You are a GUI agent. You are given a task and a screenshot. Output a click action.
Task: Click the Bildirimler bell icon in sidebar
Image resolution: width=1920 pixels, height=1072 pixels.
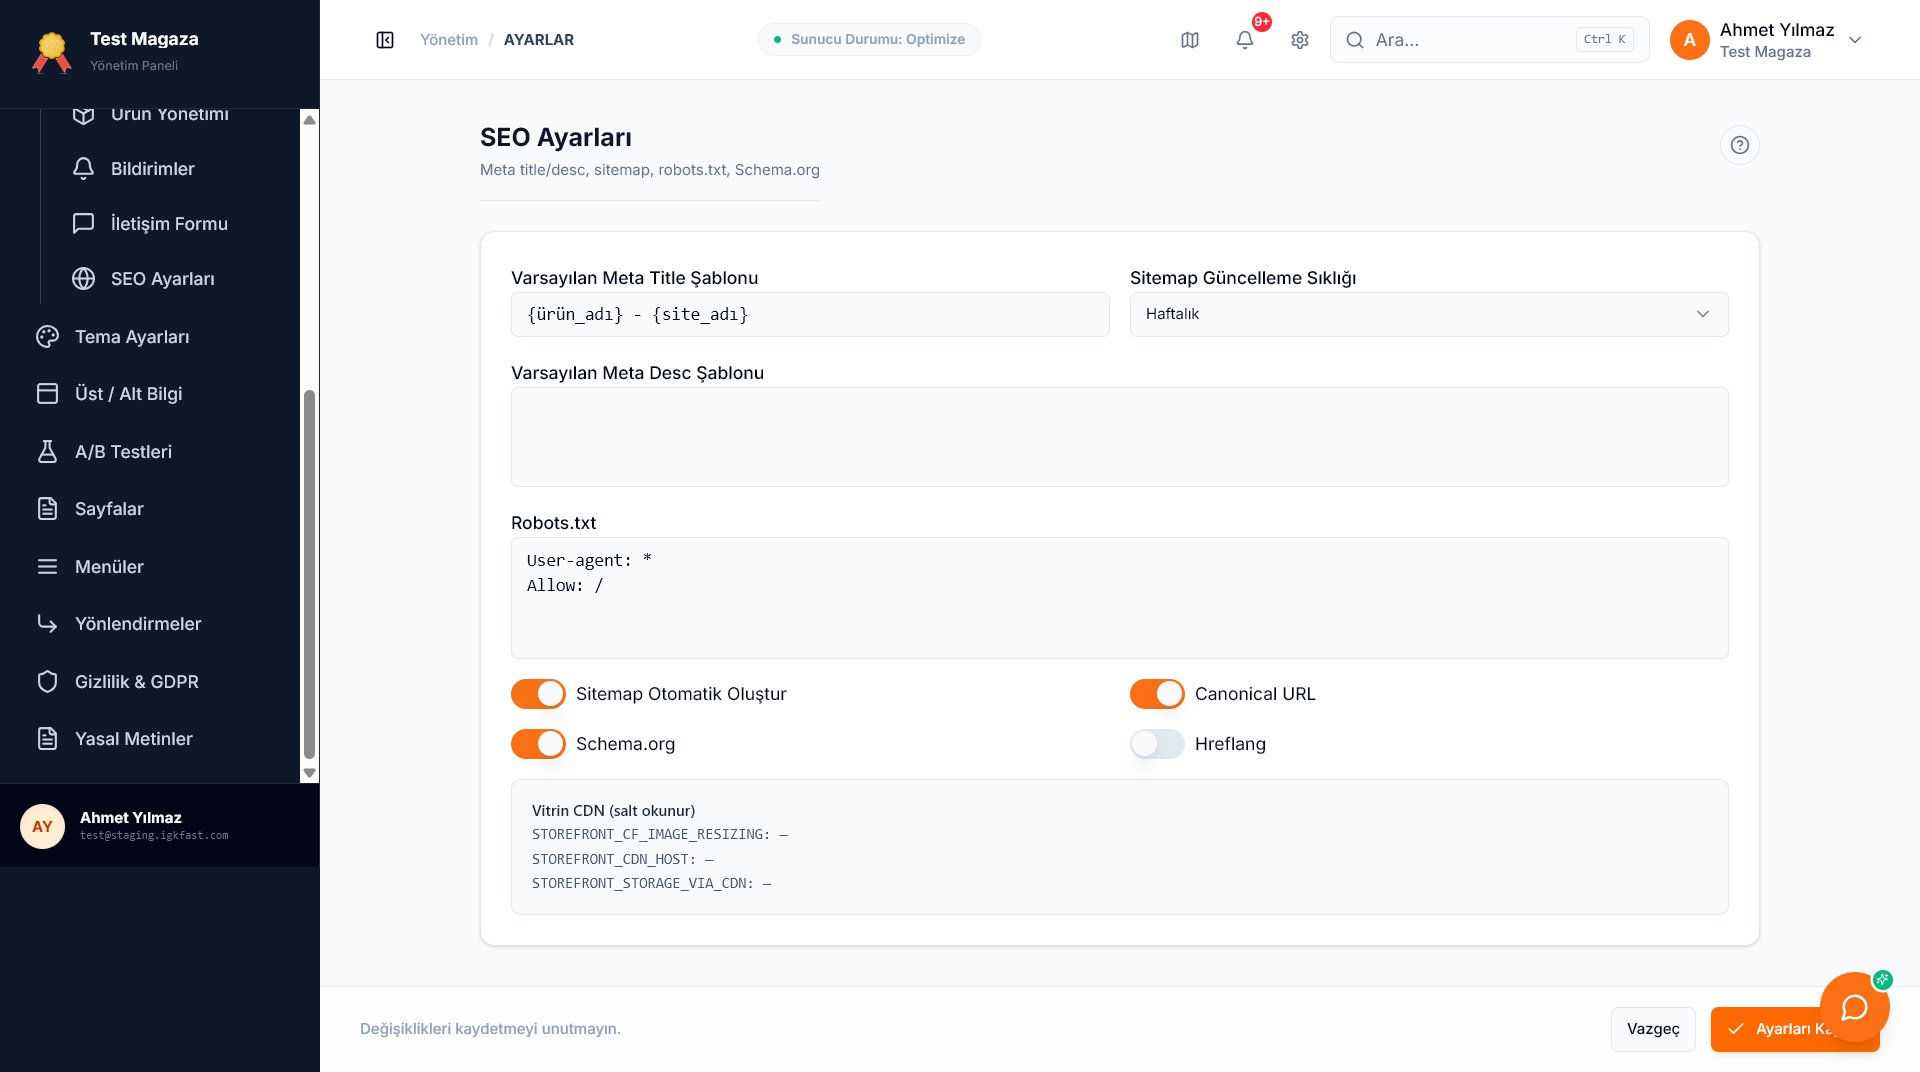(84, 169)
